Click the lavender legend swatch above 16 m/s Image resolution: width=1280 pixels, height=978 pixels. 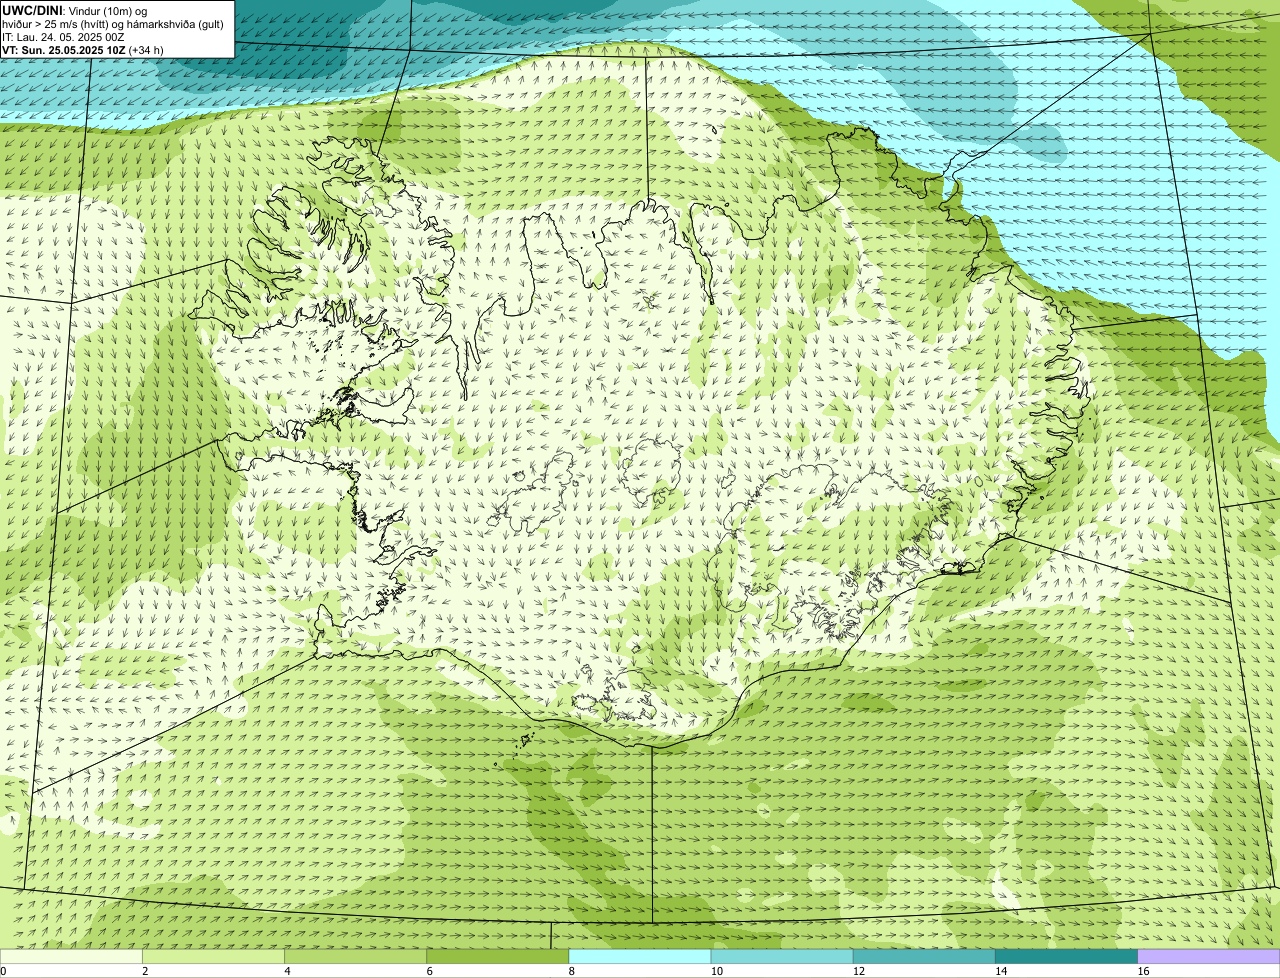pos(1209,956)
